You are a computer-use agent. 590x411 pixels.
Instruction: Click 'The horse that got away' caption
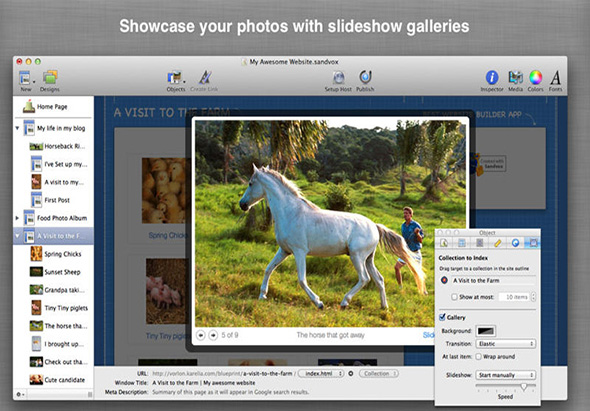330,335
